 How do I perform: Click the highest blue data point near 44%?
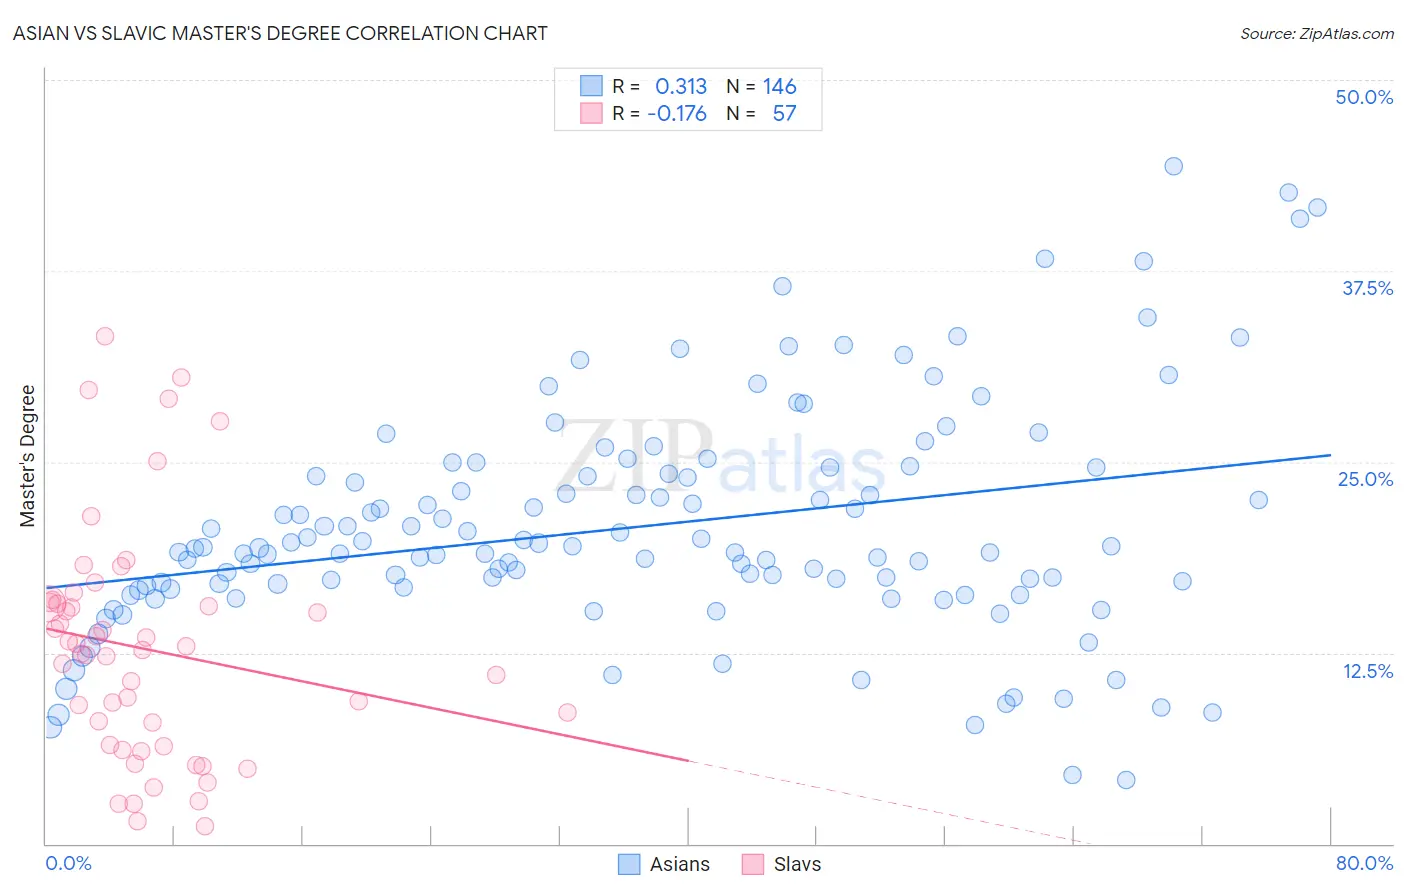1174,166
